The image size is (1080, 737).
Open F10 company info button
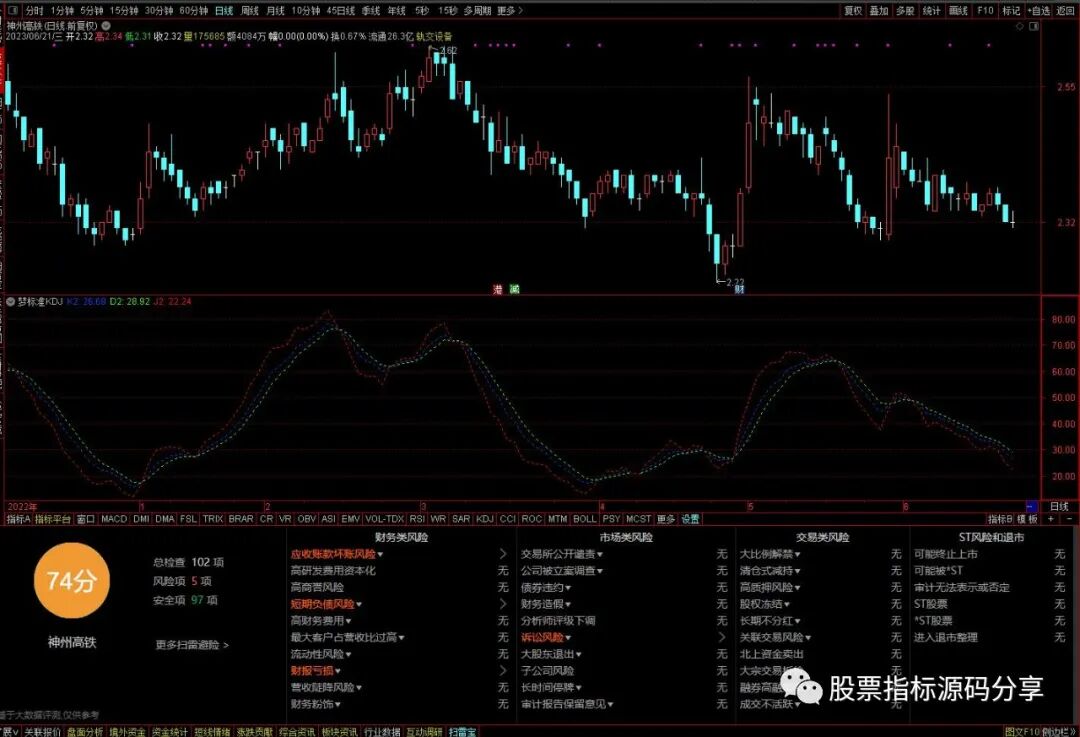[985, 10]
